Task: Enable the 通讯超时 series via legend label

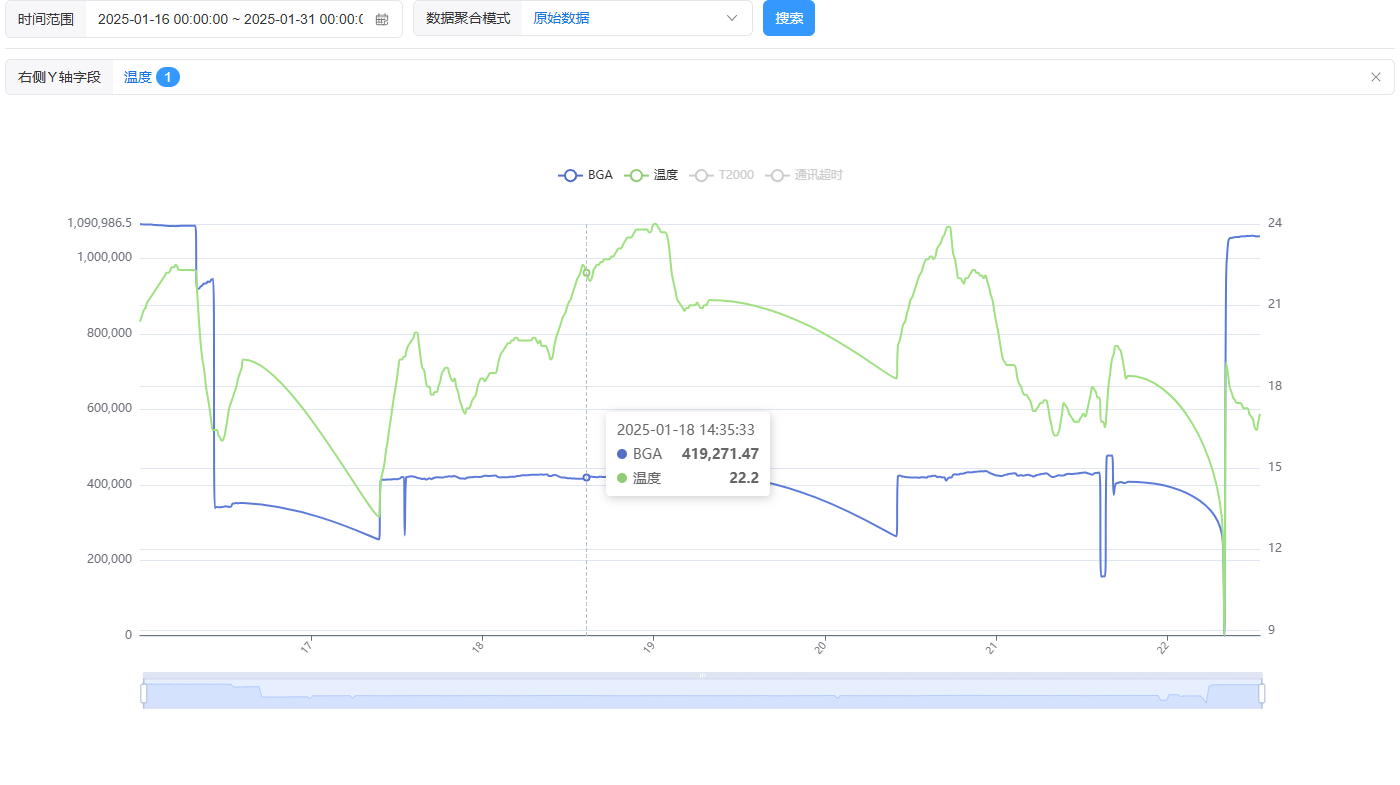Action: 819,175
